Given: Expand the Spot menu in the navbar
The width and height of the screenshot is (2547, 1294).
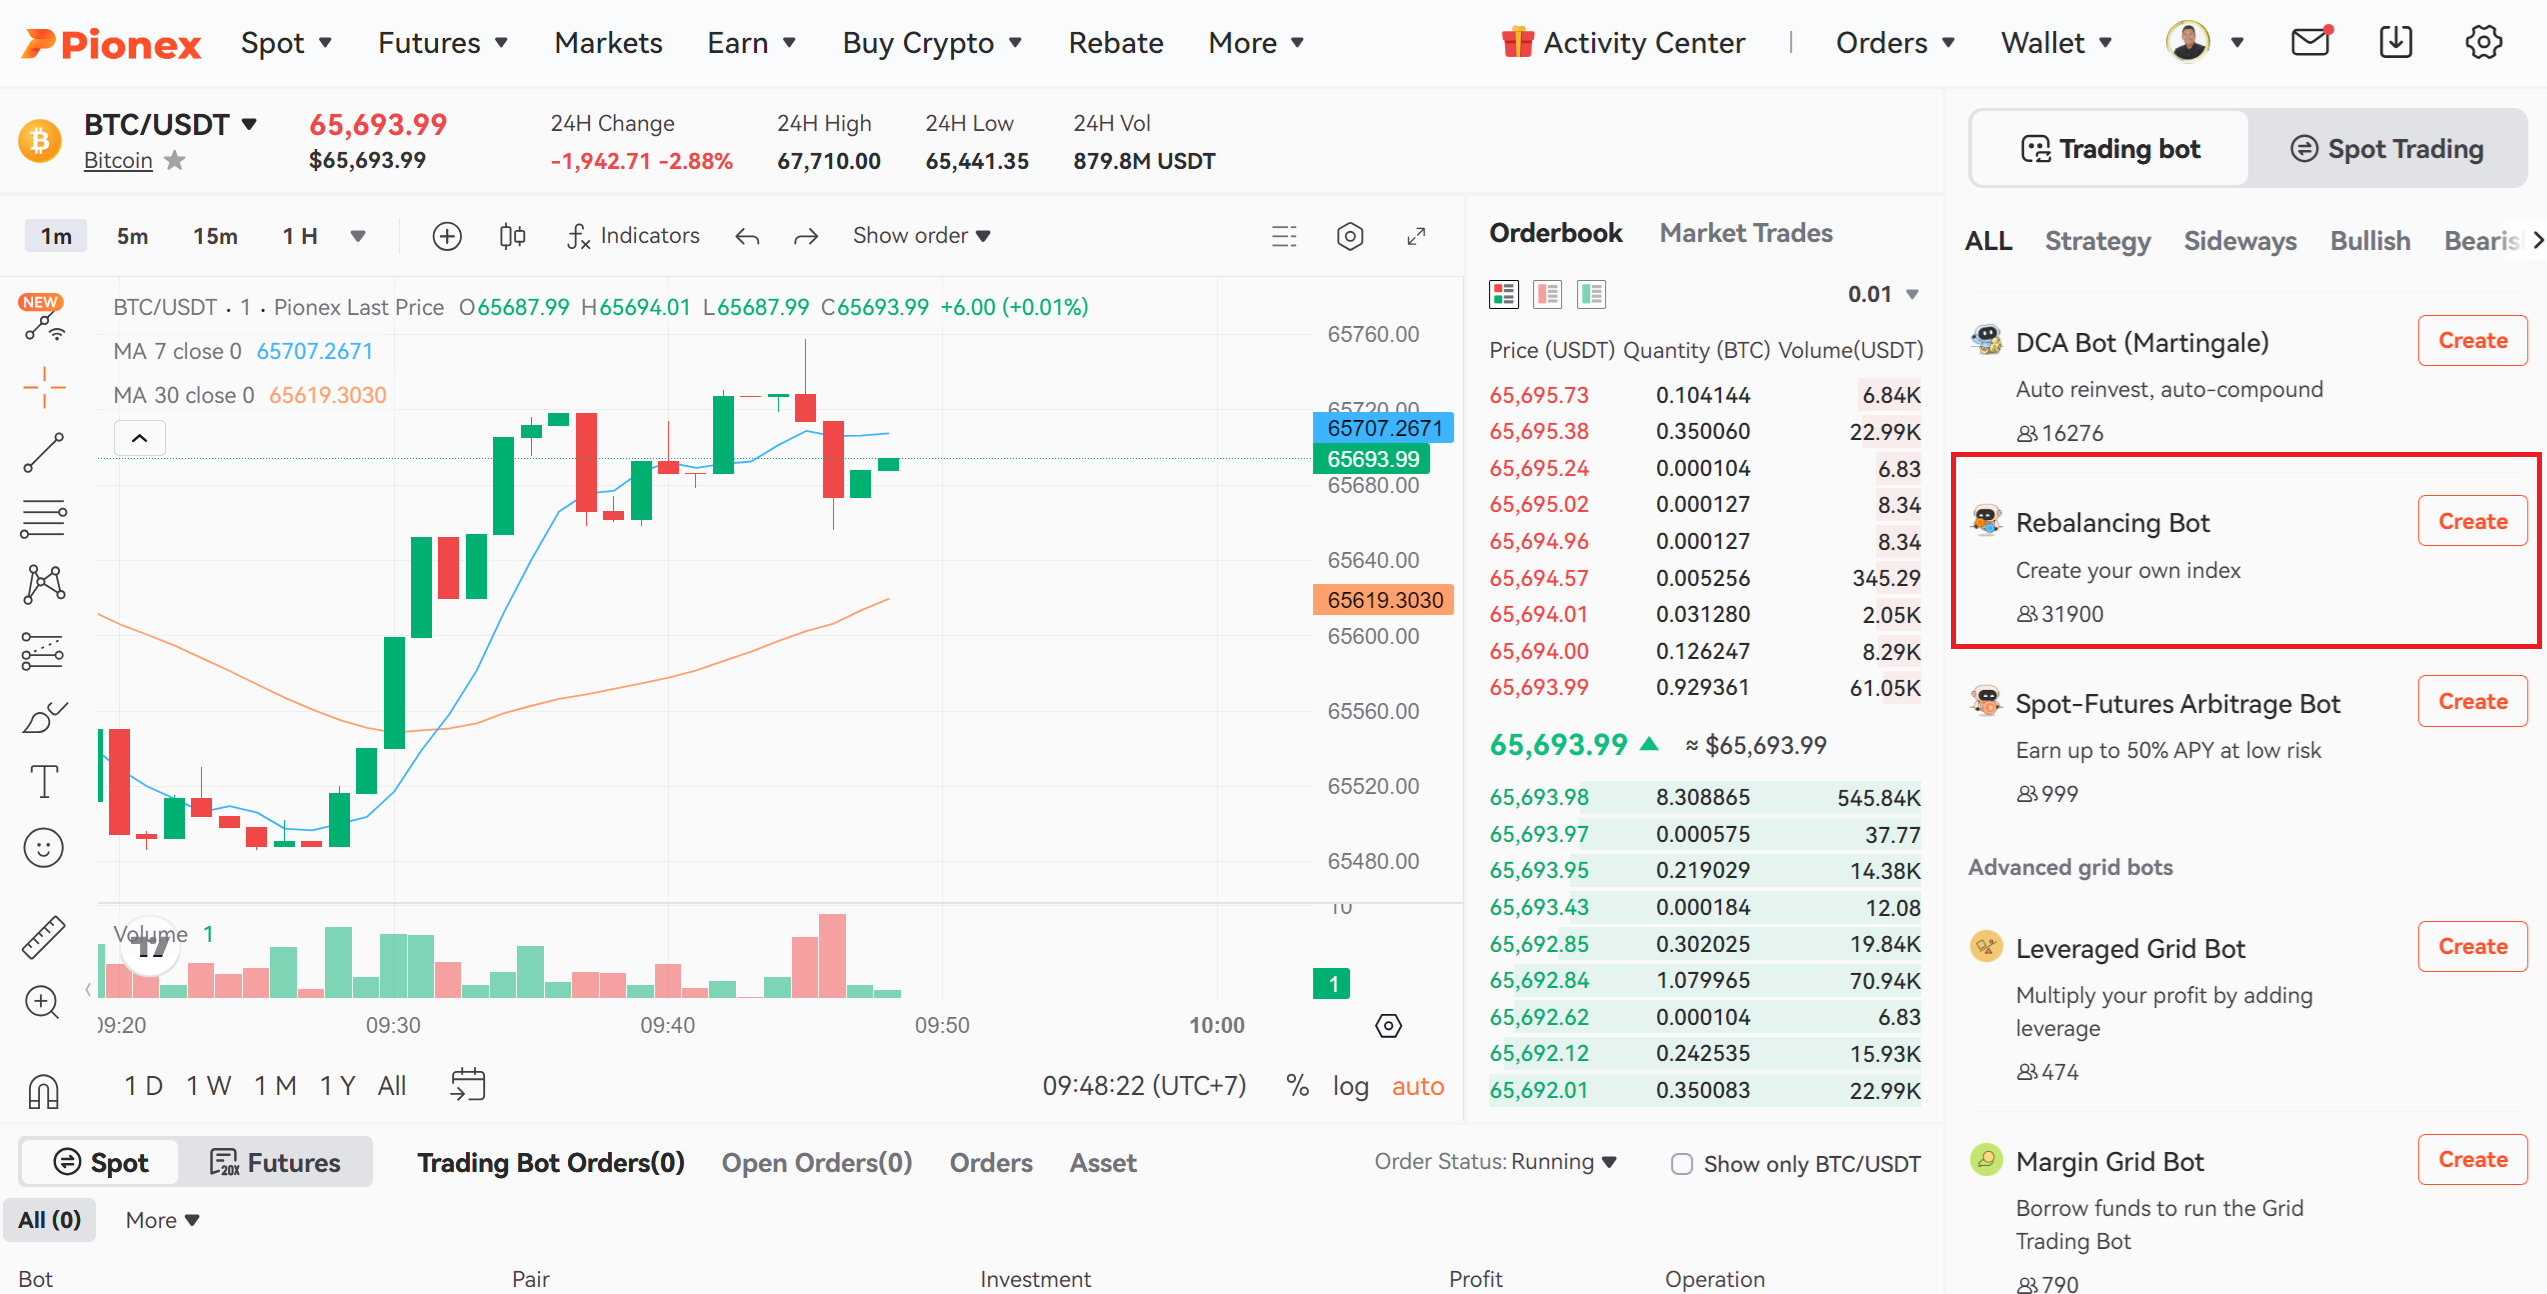Looking at the screenshot, I should coord(286,43).
